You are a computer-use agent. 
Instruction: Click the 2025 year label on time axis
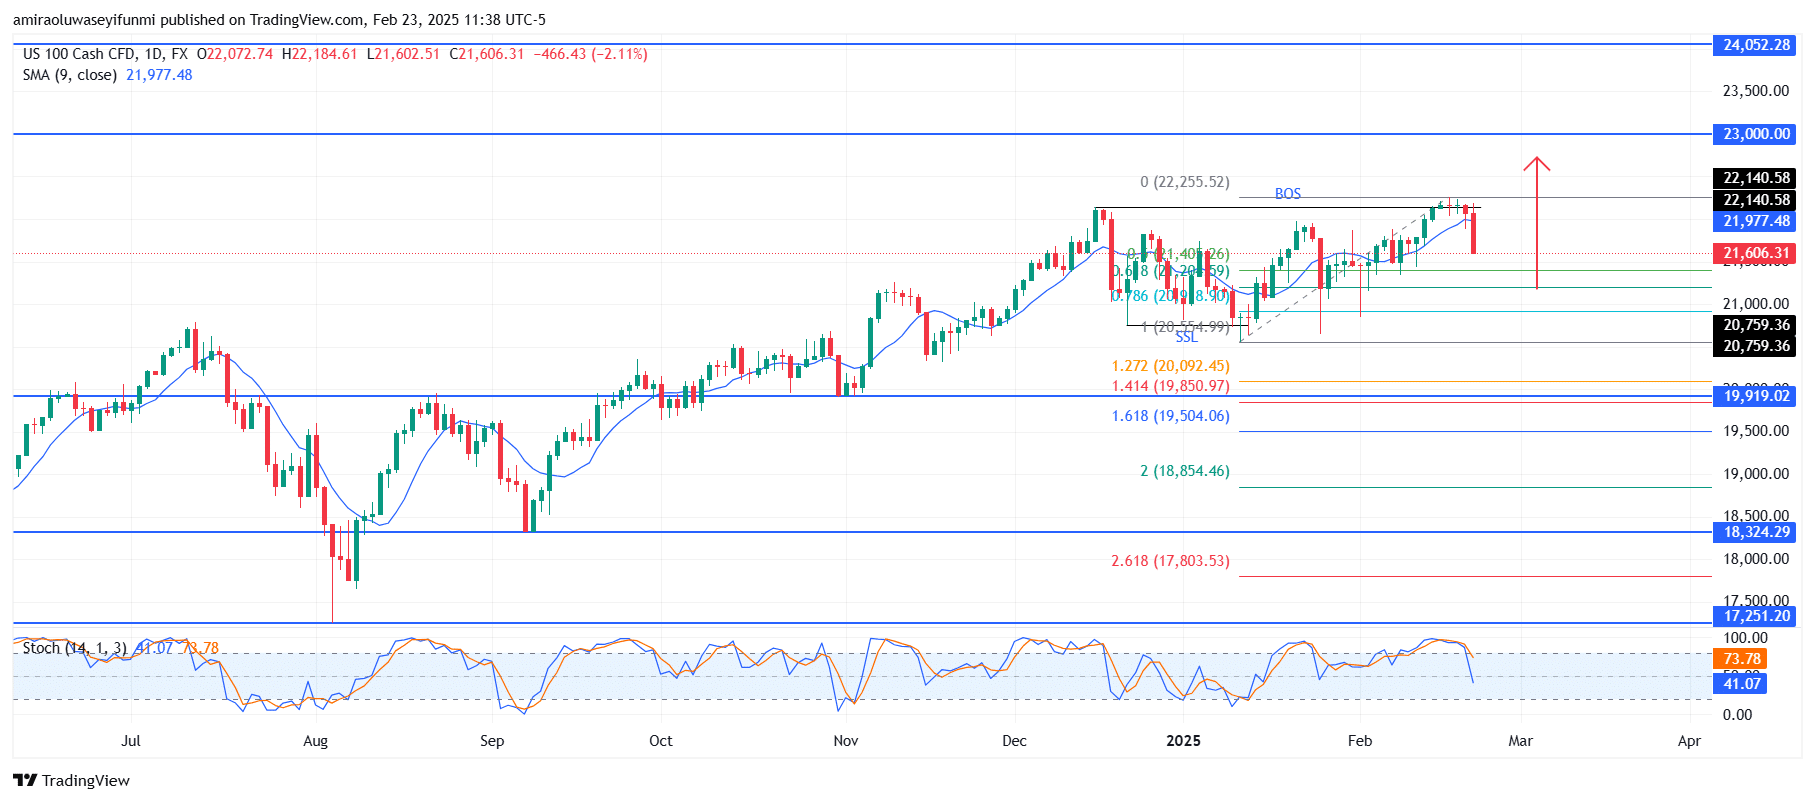click(1184, 741)
